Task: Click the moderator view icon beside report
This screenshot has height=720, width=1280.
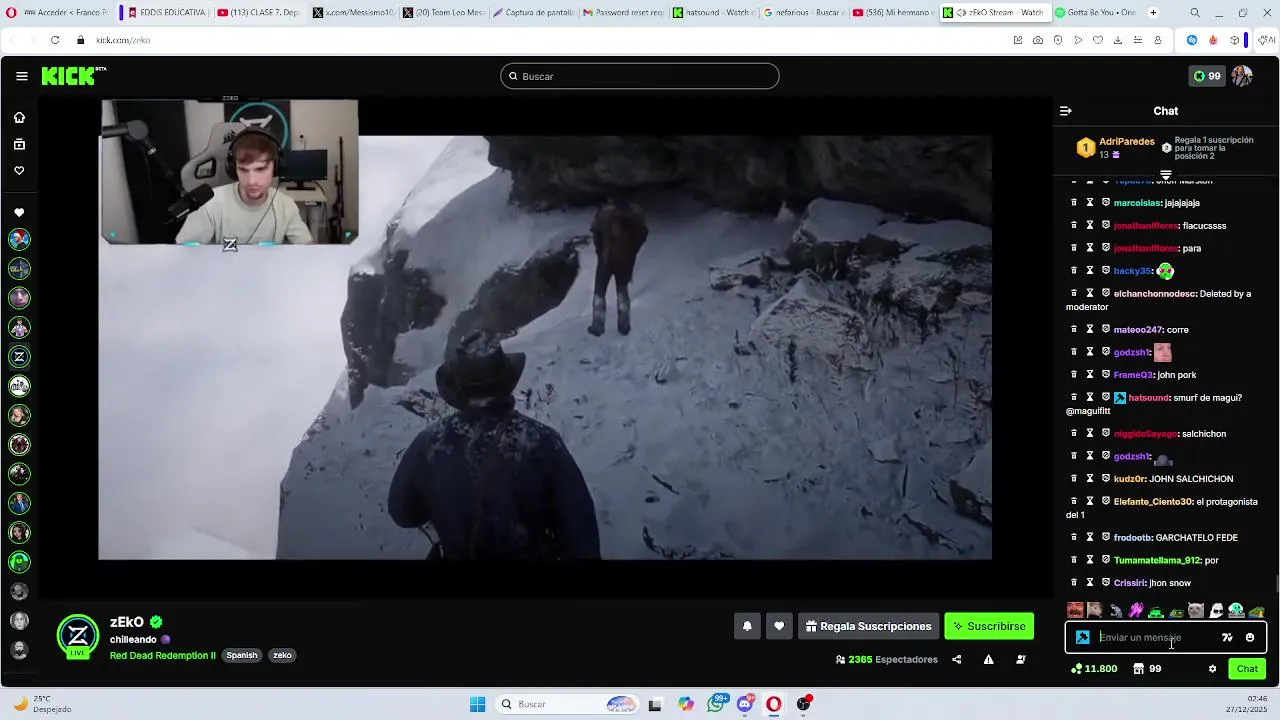Action: pos(1020,659)
